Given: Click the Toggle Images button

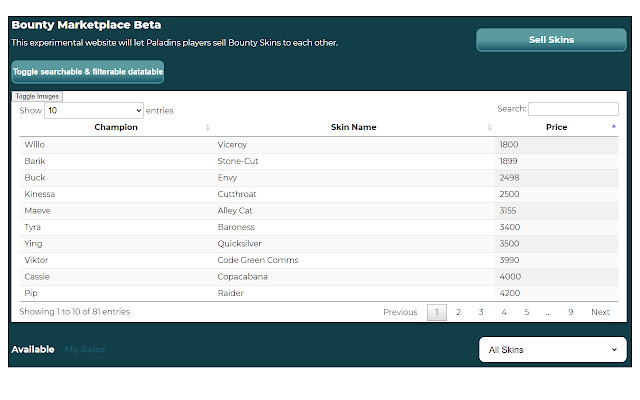Looking at the screenshot, I should pos(37,96).
